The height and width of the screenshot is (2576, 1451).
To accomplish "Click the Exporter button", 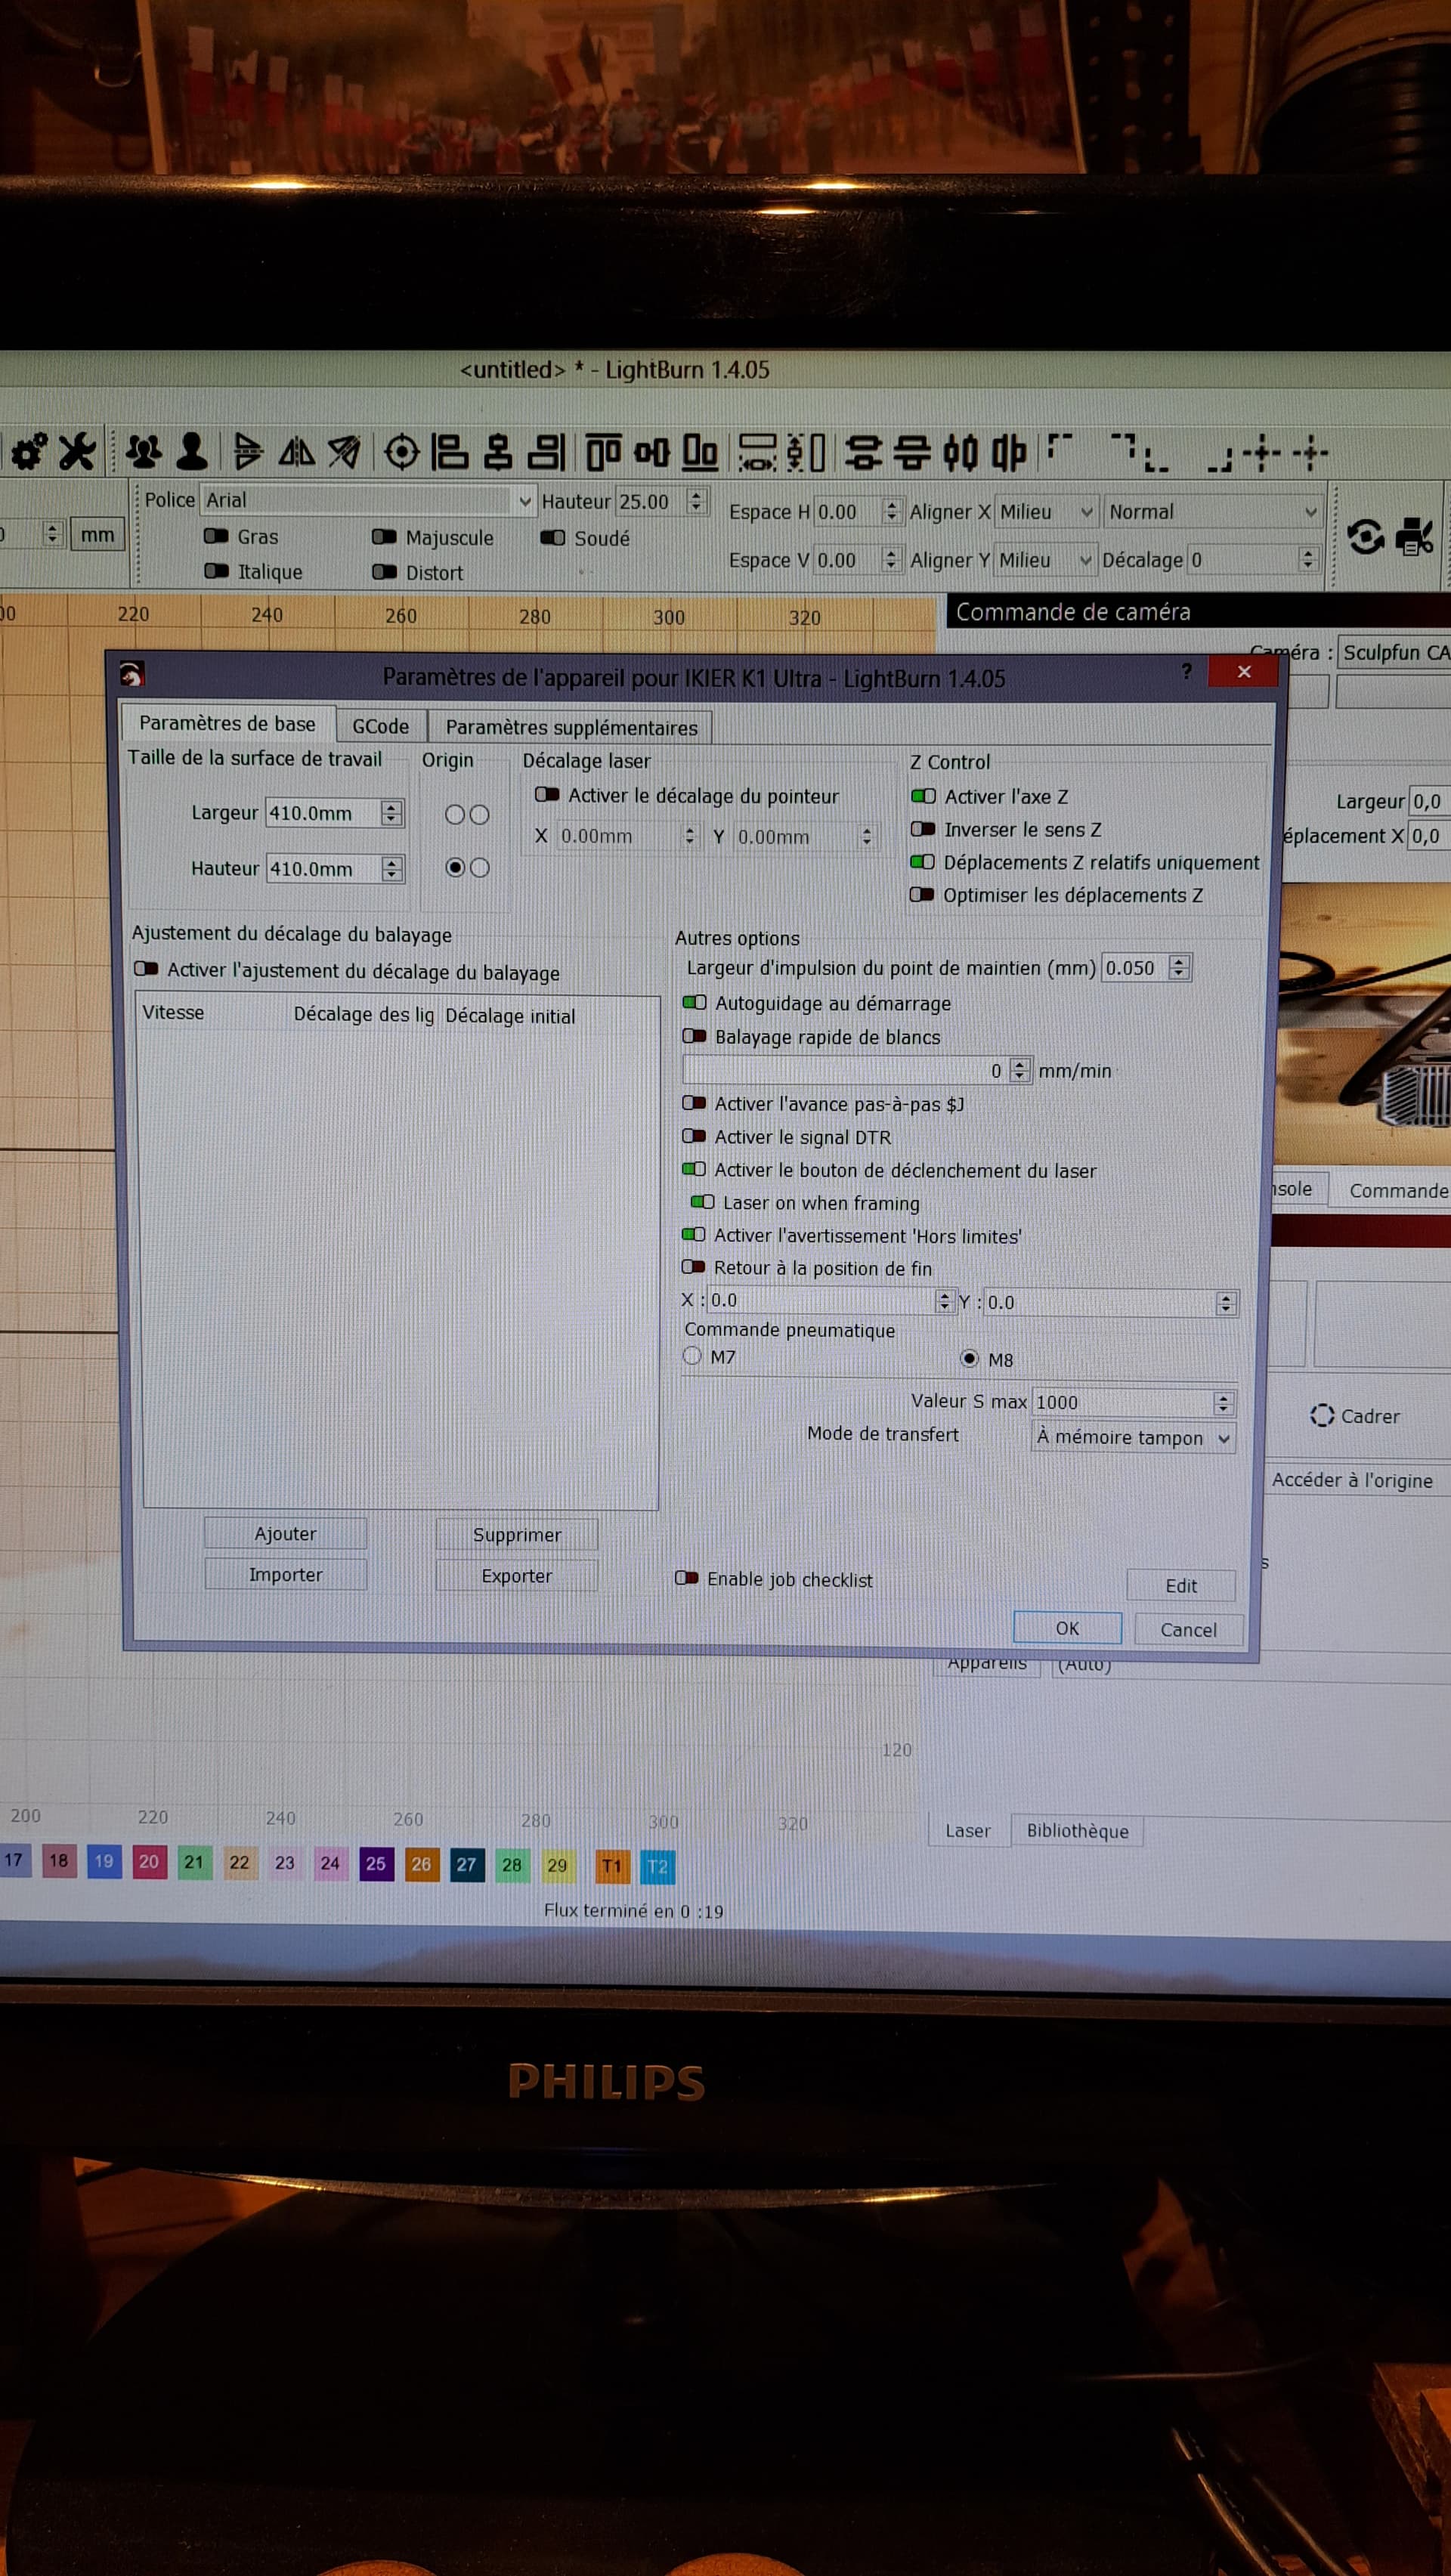I will (517, 1575).
